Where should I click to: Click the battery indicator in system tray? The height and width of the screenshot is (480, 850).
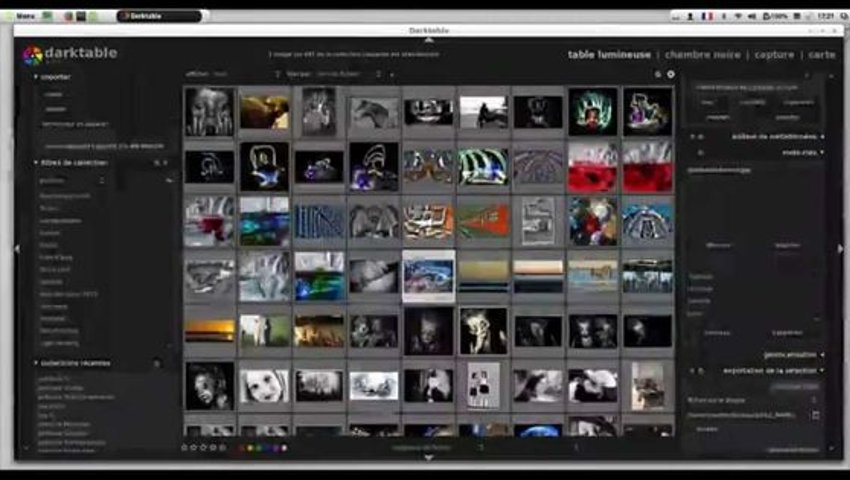[x=775, y=16]
